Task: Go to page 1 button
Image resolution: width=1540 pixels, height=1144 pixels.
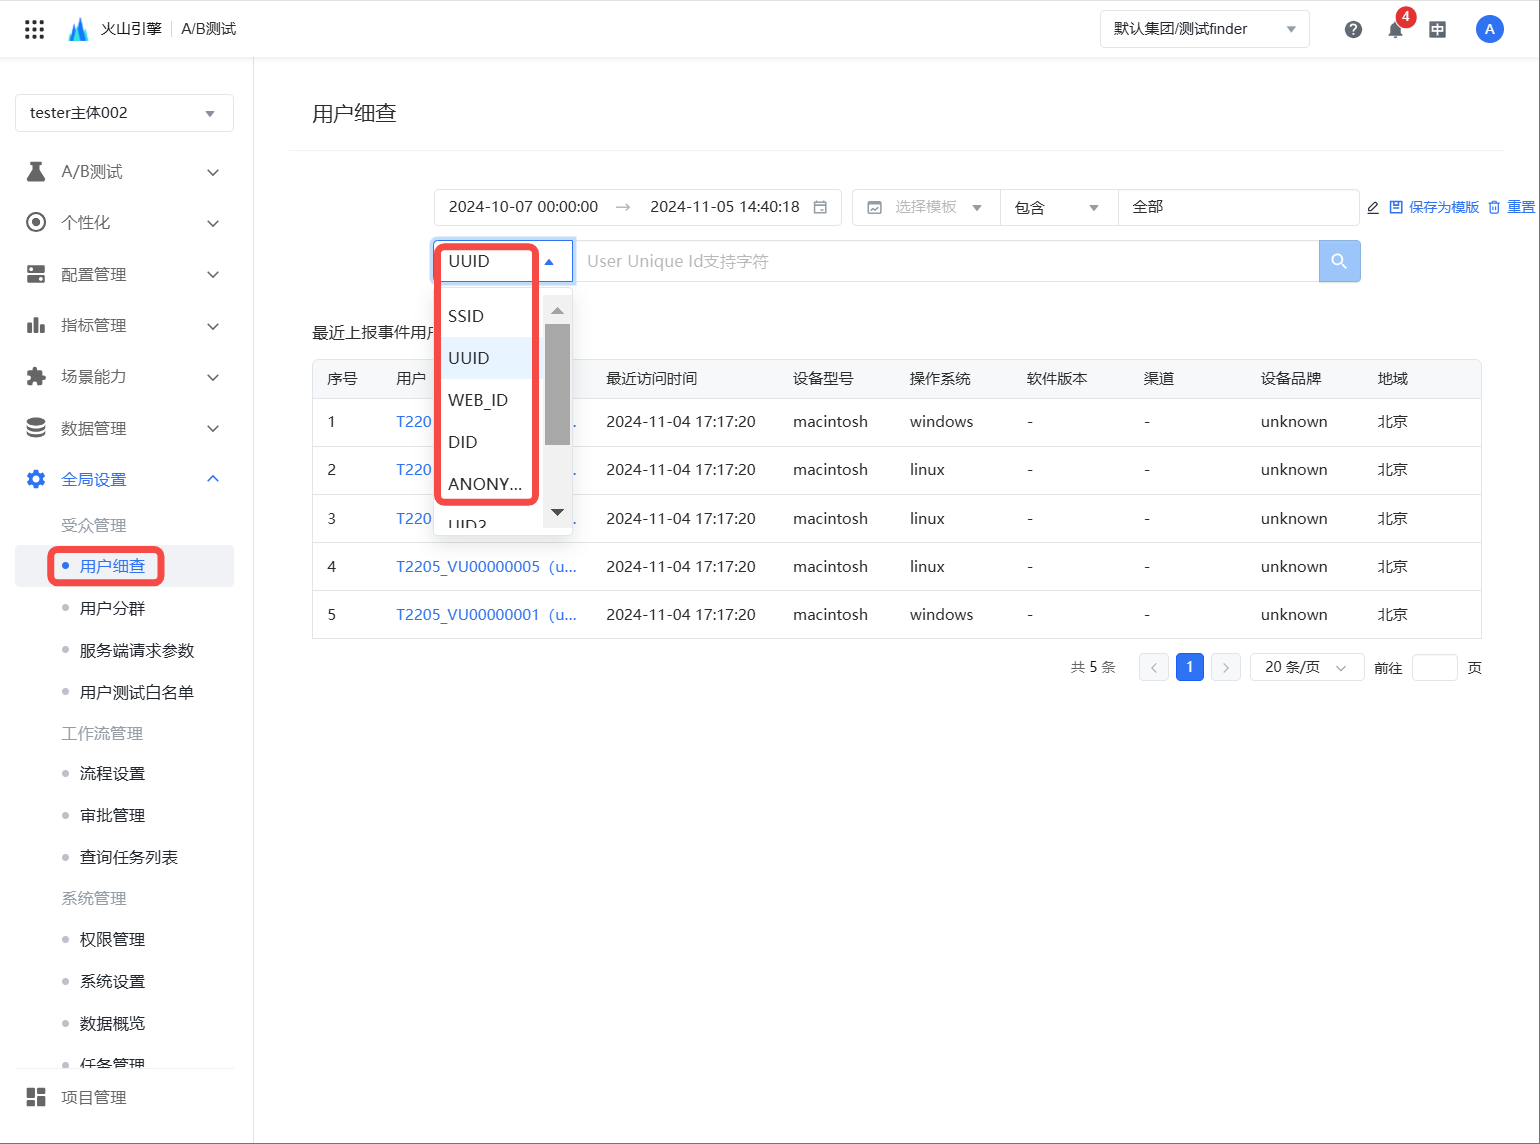Action: 1190,667
